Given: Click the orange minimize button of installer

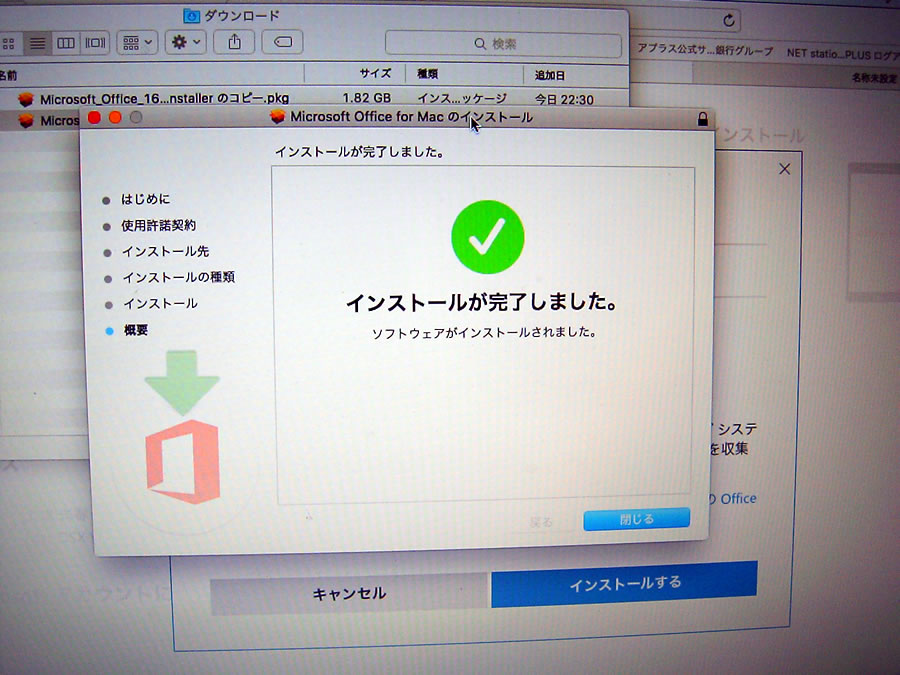Looking at the screenshot, I should pos(115,118).
